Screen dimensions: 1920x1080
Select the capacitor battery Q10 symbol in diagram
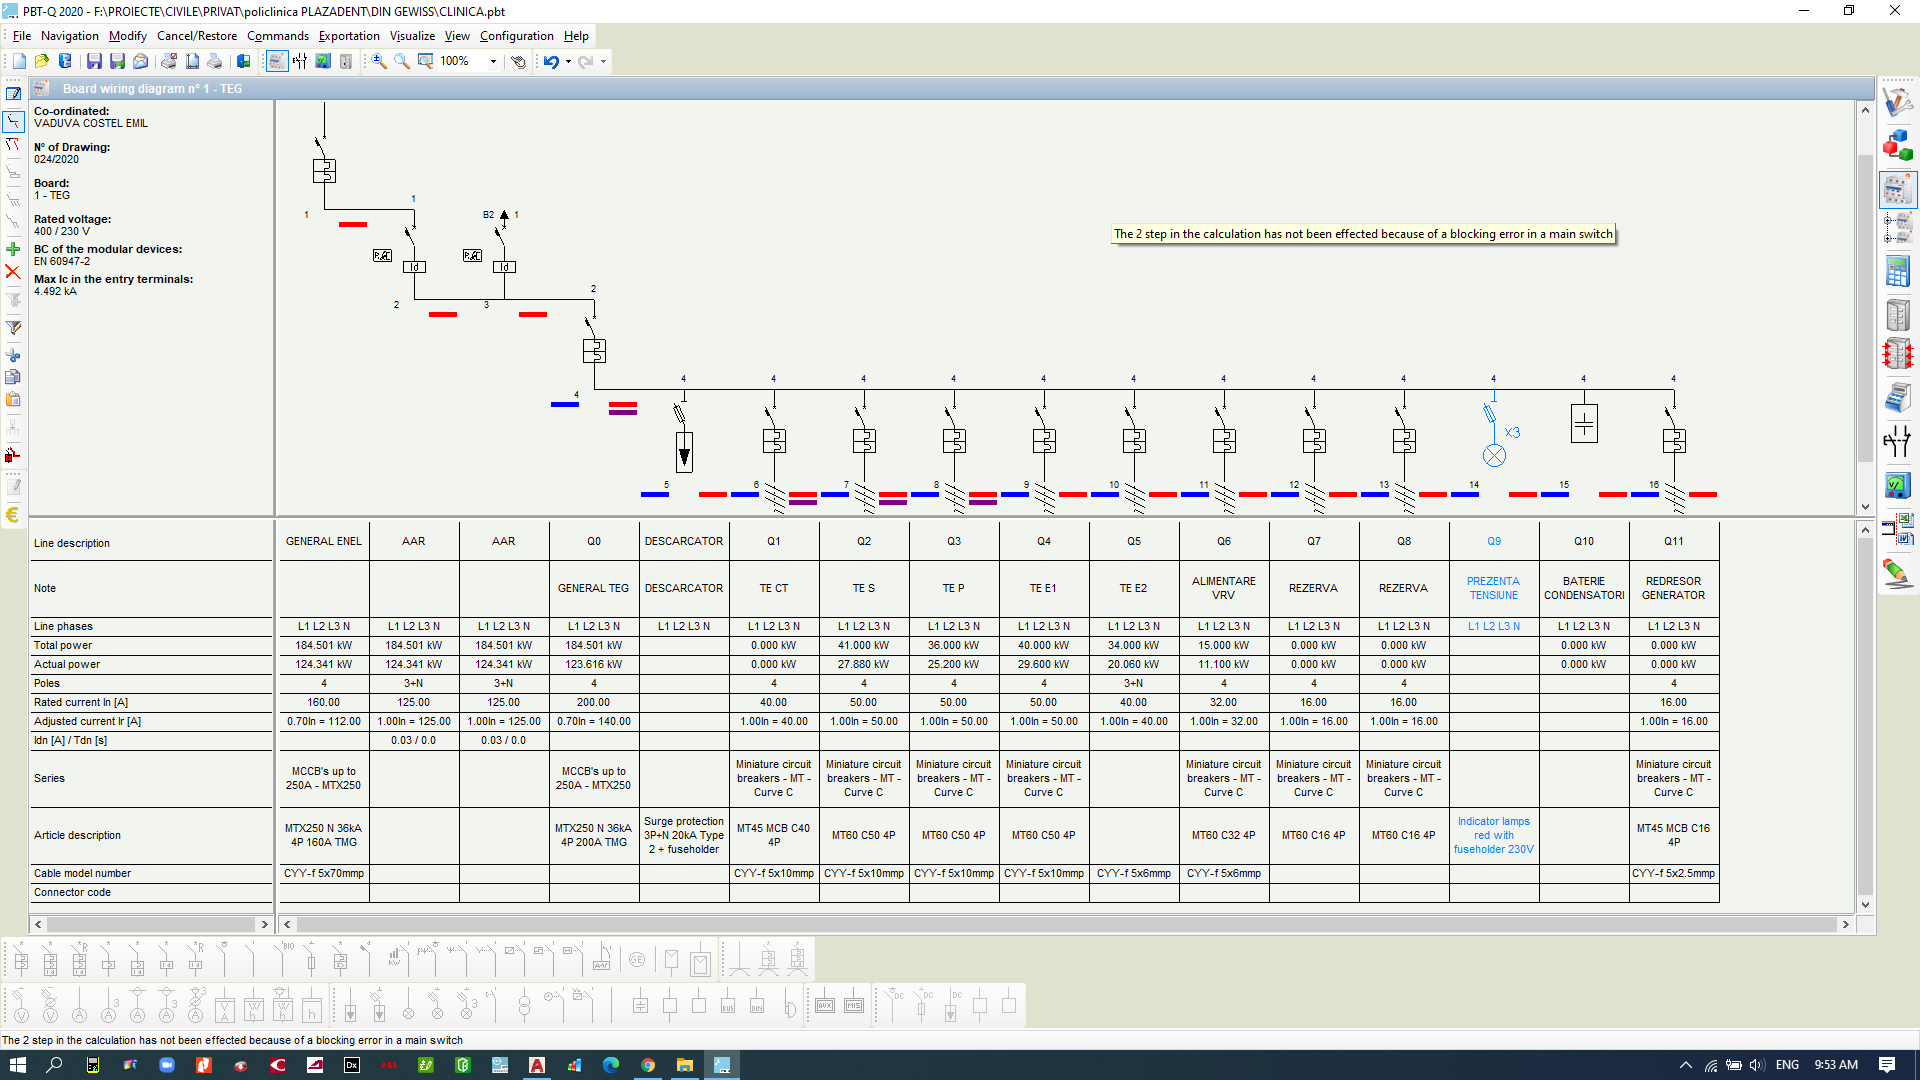tap(1584, 424)
